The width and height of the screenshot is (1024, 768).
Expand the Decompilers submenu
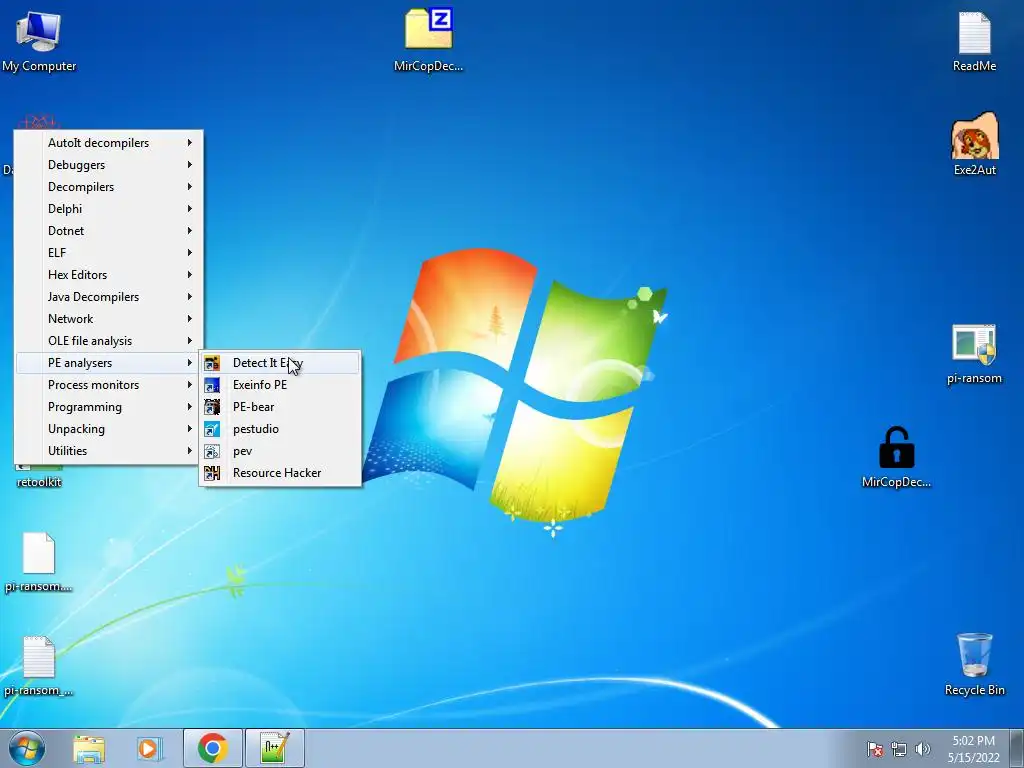108,187
